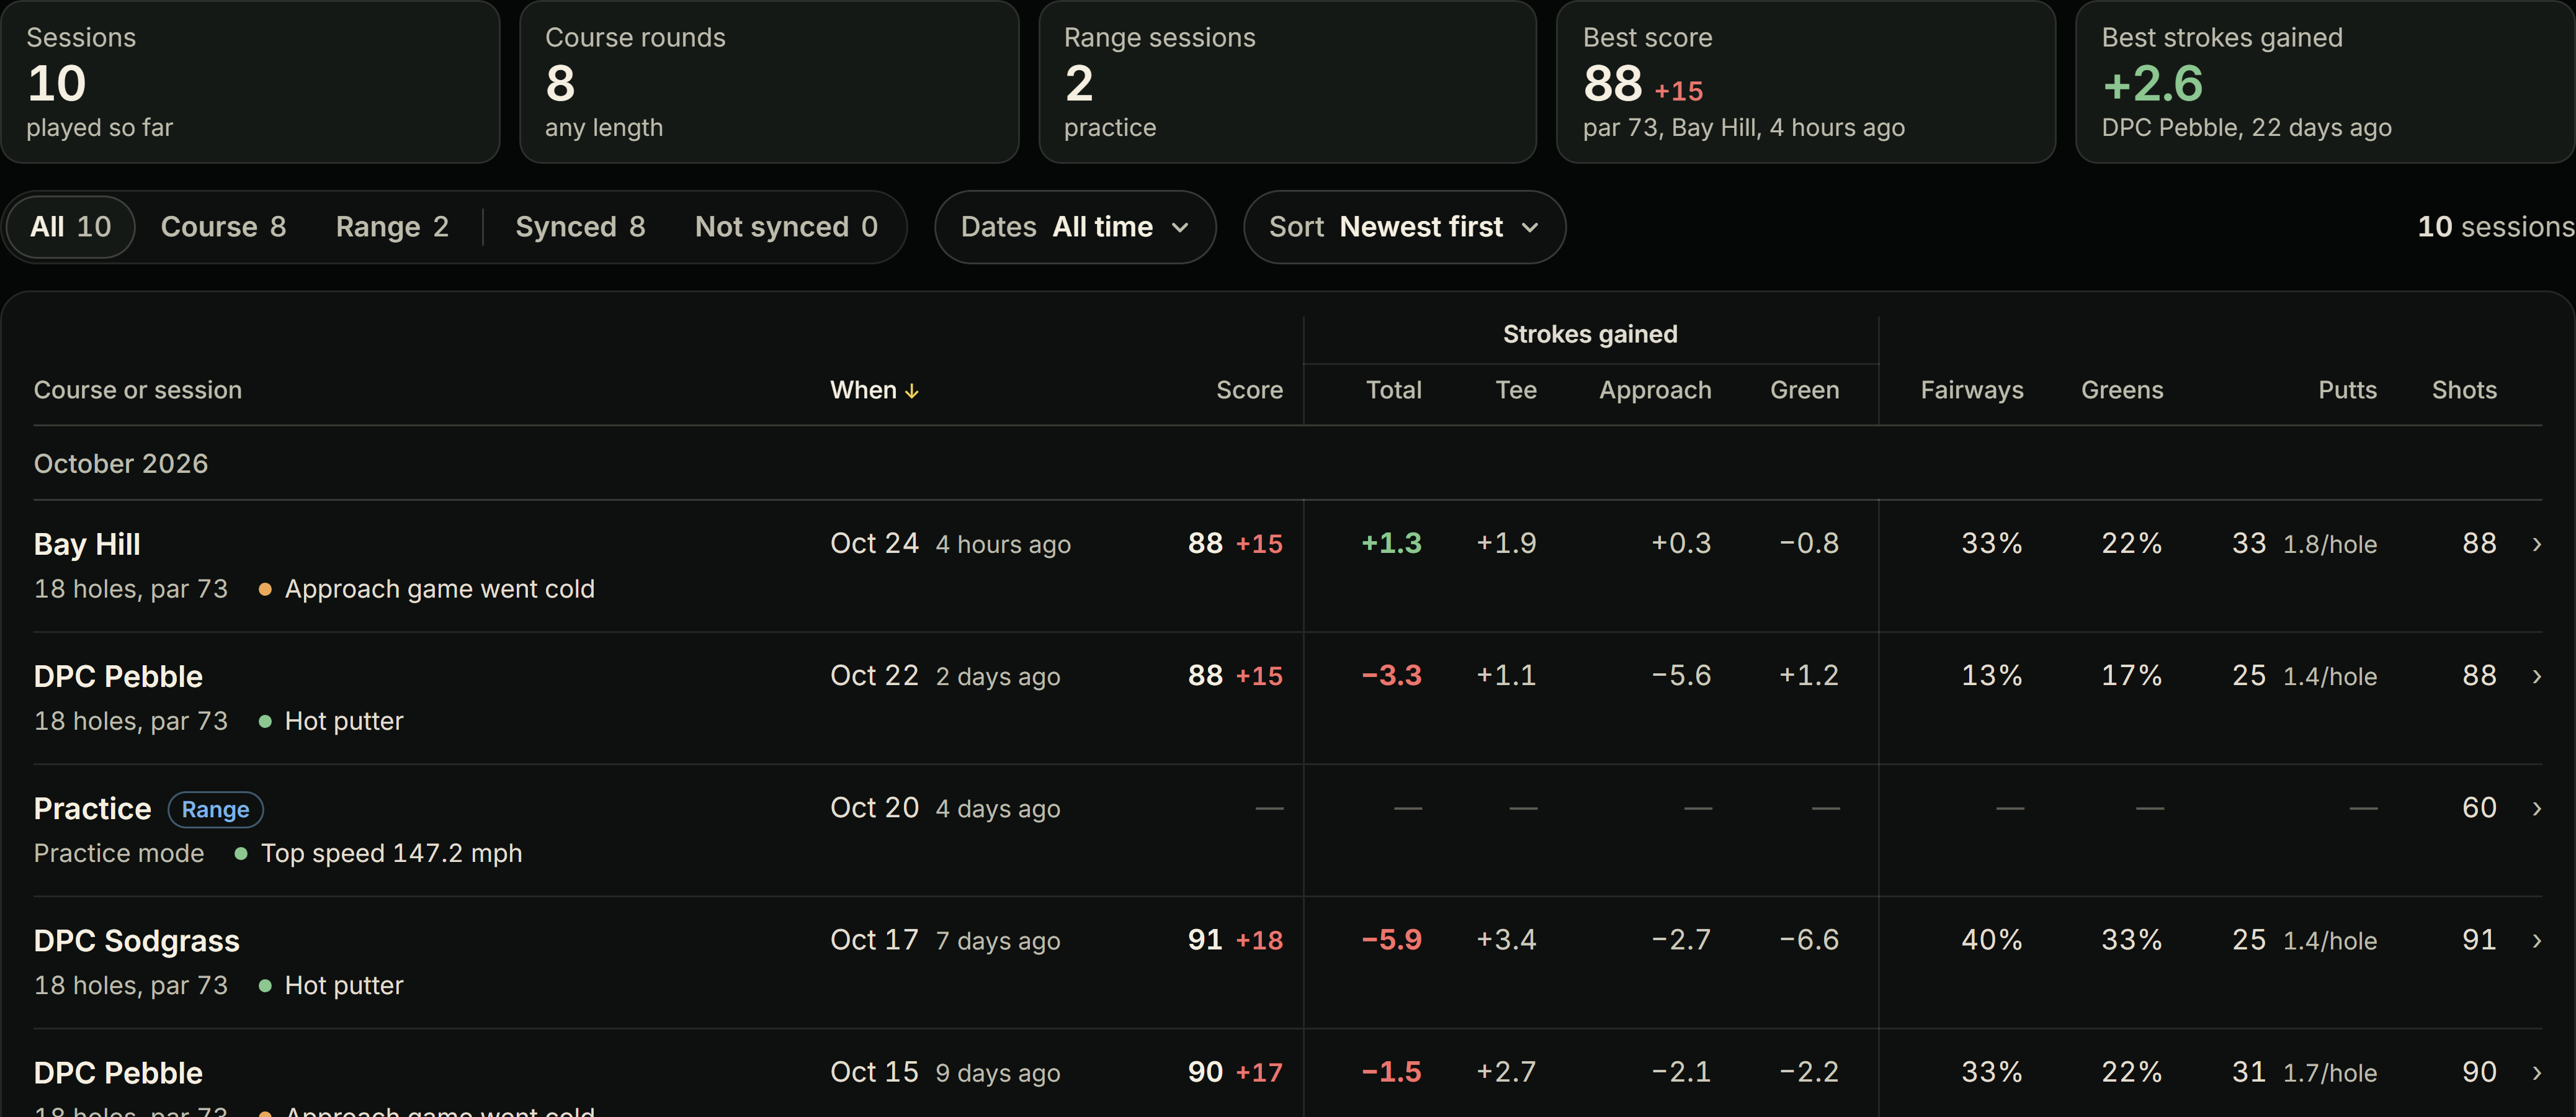Click the Best strokes gained card
Screen dimensions: 2576x1117
2324,82
